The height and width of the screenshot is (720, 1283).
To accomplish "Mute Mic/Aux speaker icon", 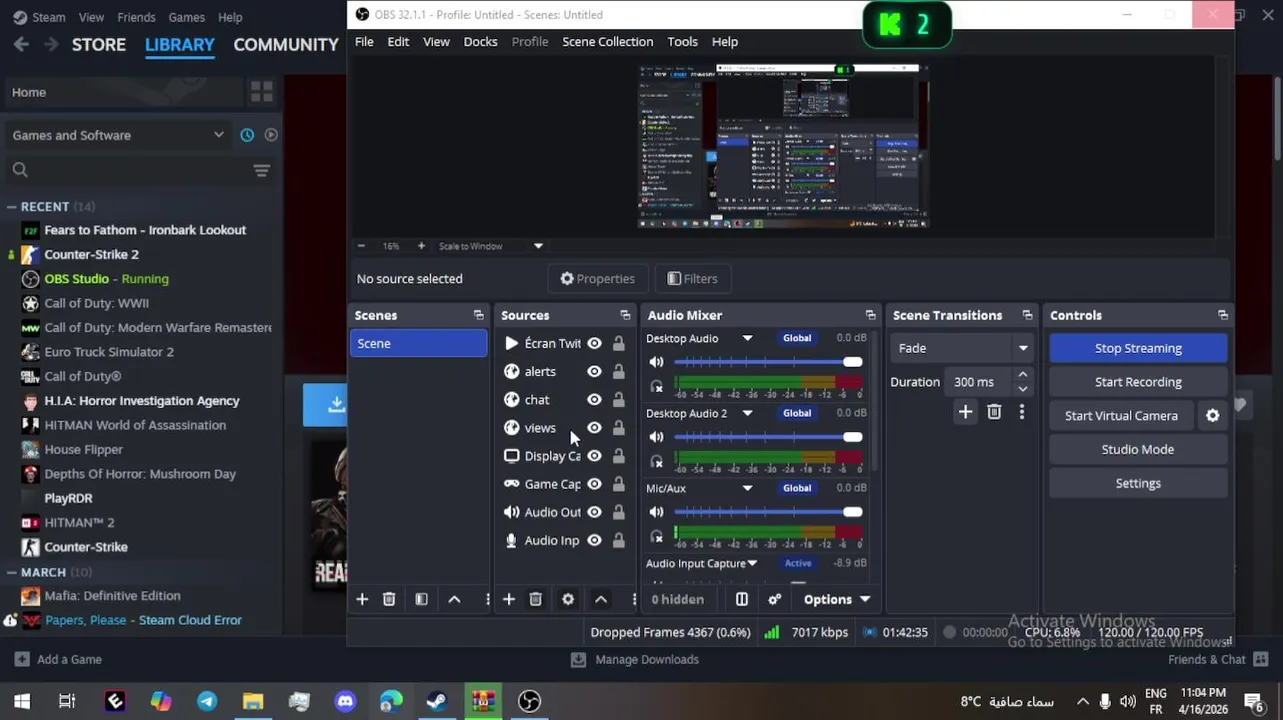I will (656, 512).
